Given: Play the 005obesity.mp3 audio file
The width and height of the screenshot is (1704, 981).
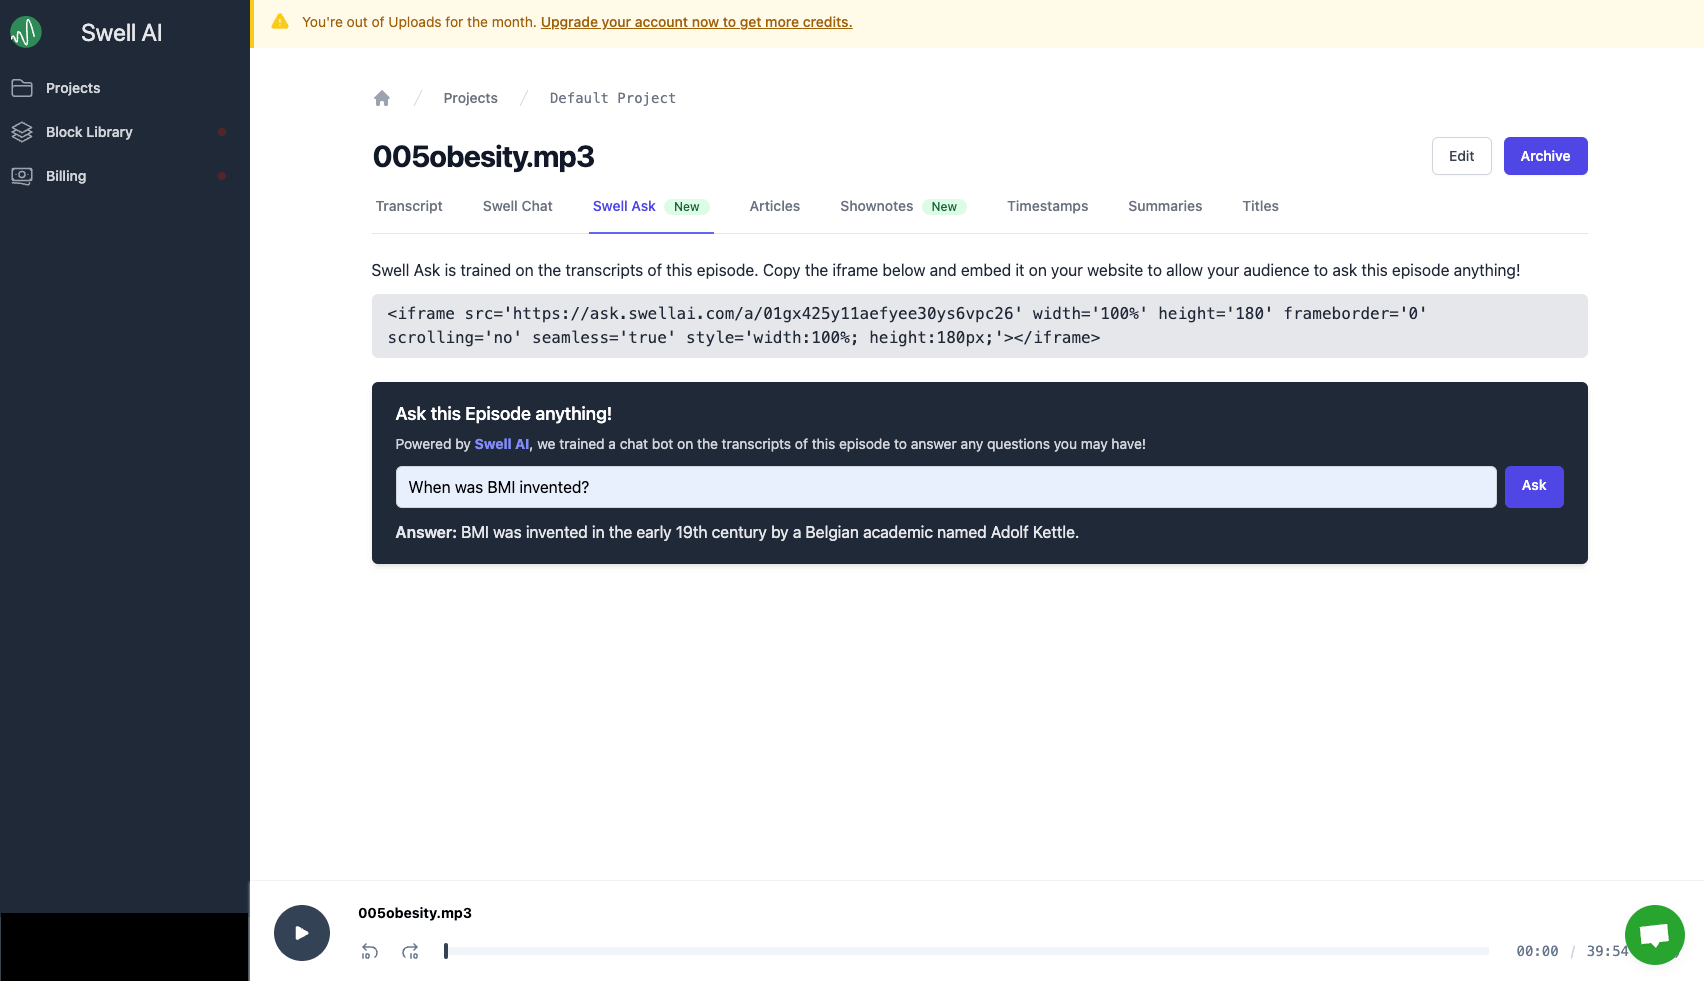Looking at the screenshot, I should [301, 932].
